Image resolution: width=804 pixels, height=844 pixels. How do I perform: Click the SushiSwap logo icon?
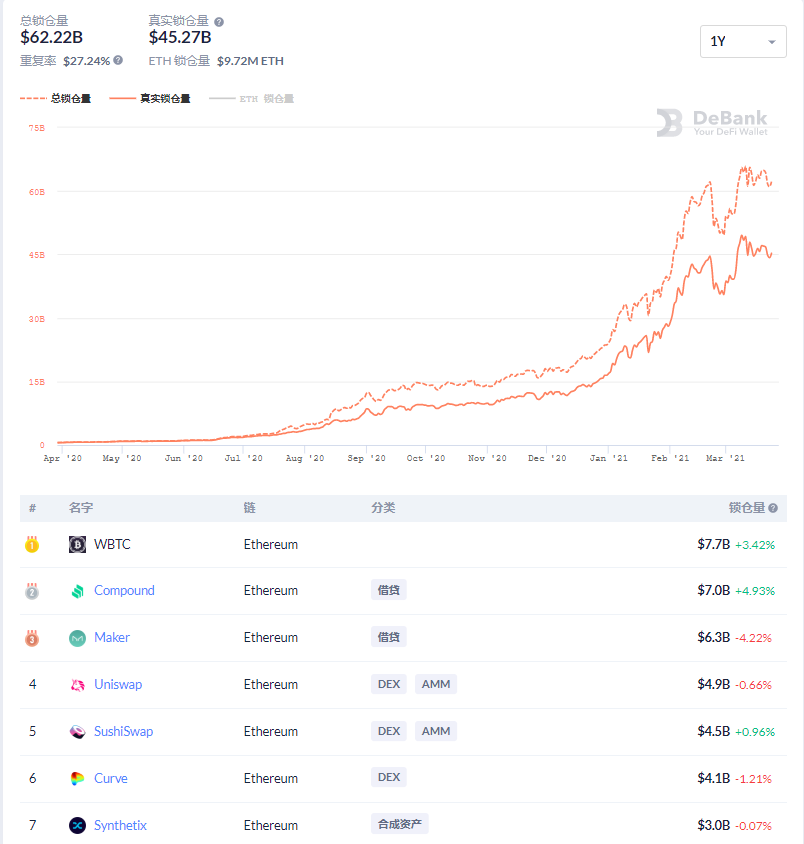coord(77,732)
